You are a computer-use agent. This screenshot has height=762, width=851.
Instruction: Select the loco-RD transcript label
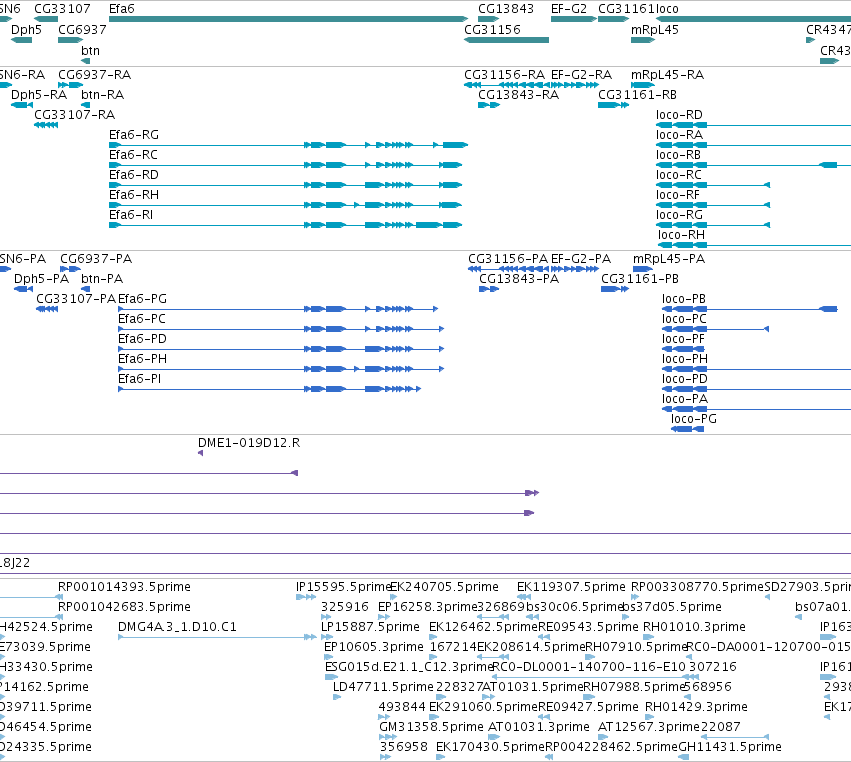[x=679, y=115]
